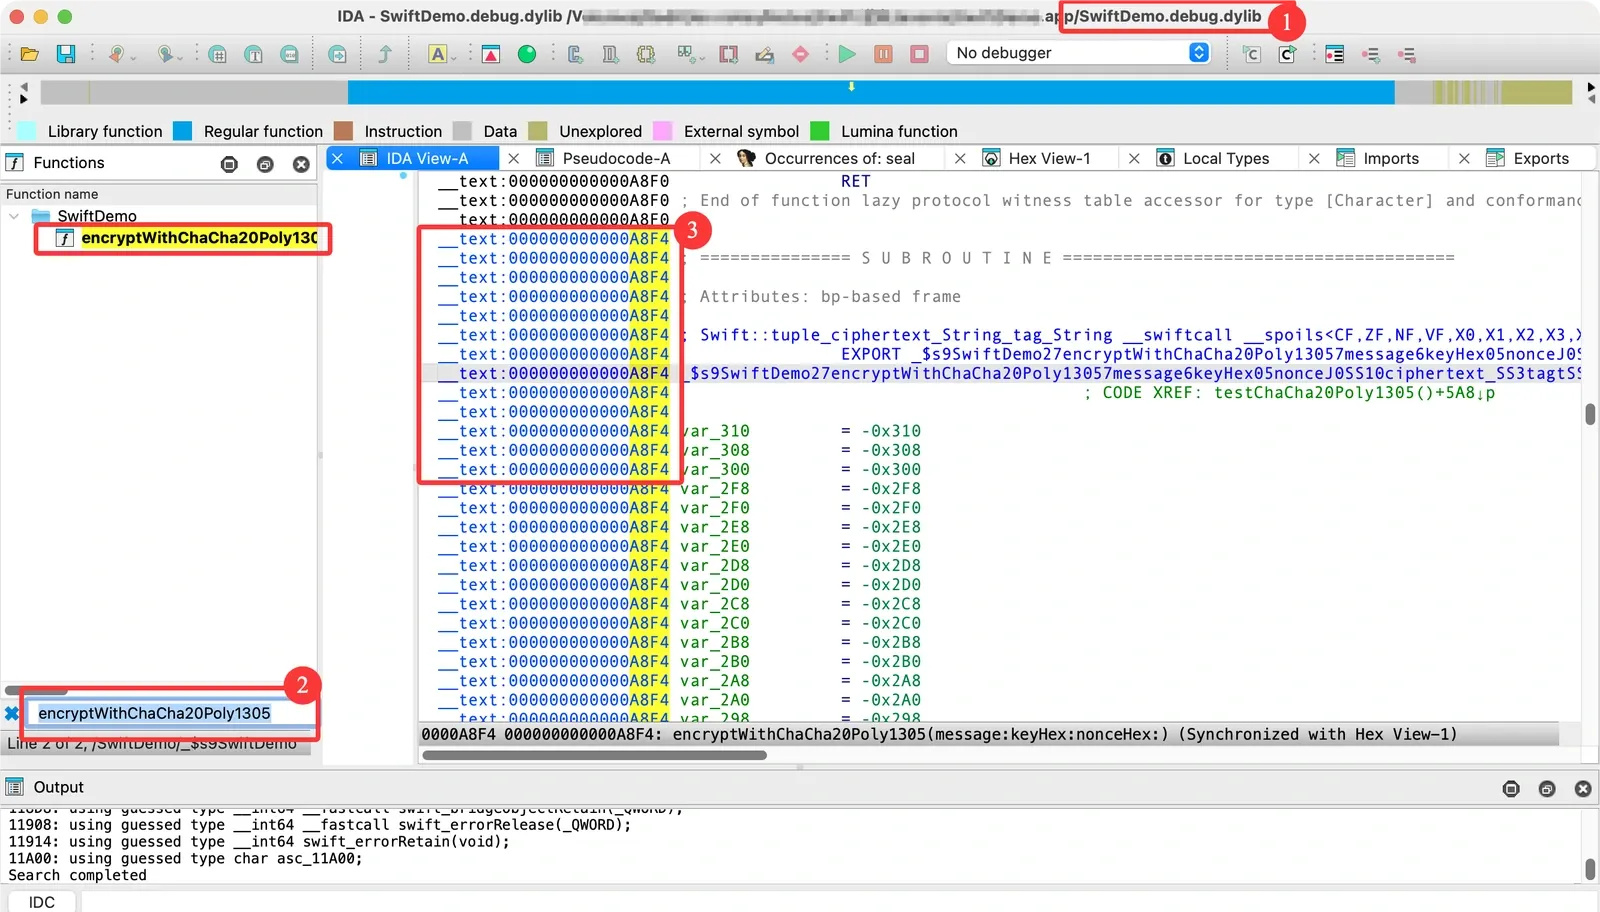Close the Output panel
Image resolution: width=1600 pixels, height=912 pixels.
click(1583, 789)
